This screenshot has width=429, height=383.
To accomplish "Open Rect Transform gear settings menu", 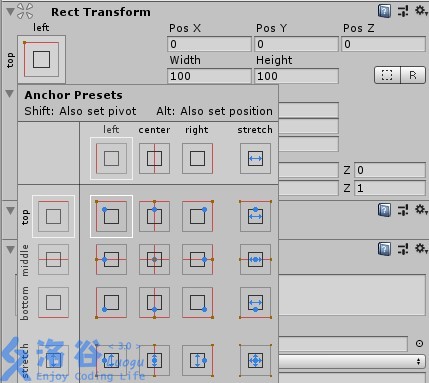I will 421,11.
